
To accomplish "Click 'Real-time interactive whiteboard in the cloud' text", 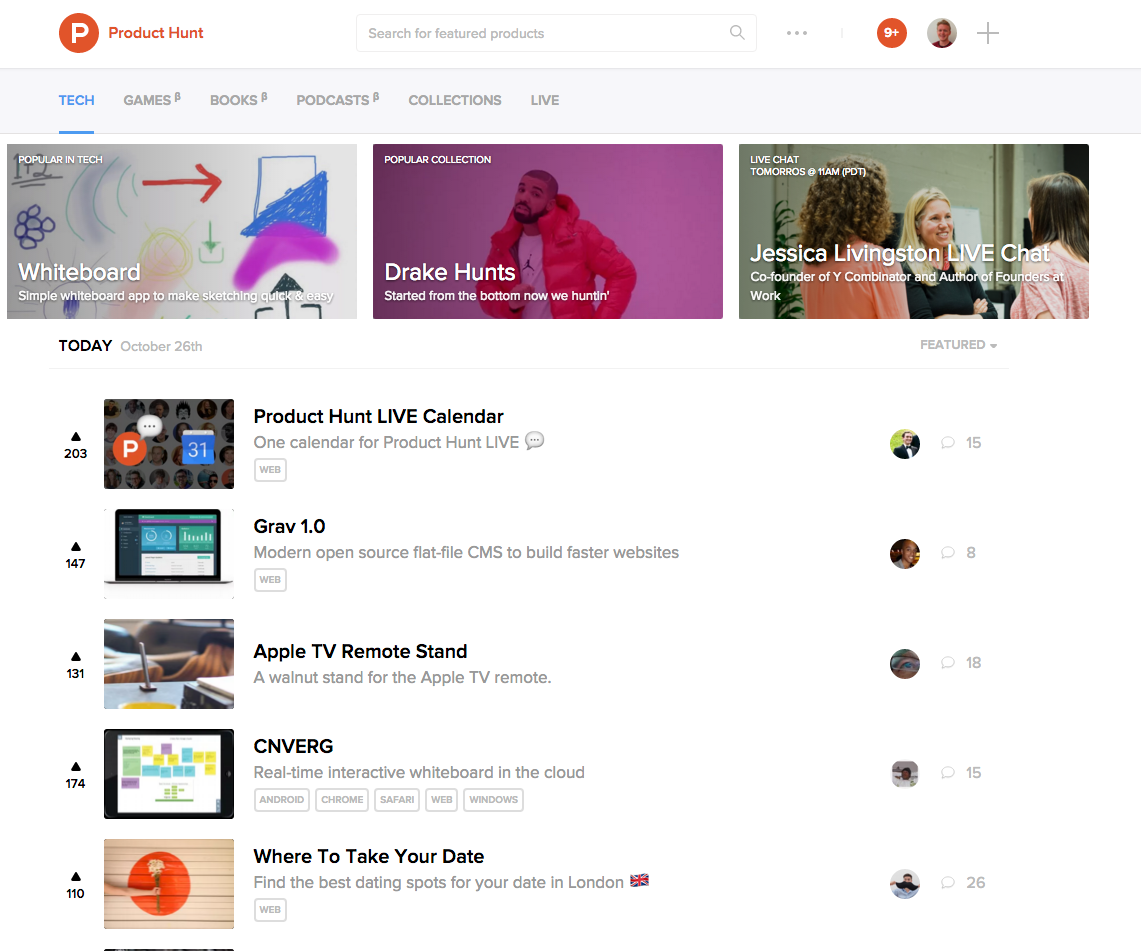I will (419, 772).
